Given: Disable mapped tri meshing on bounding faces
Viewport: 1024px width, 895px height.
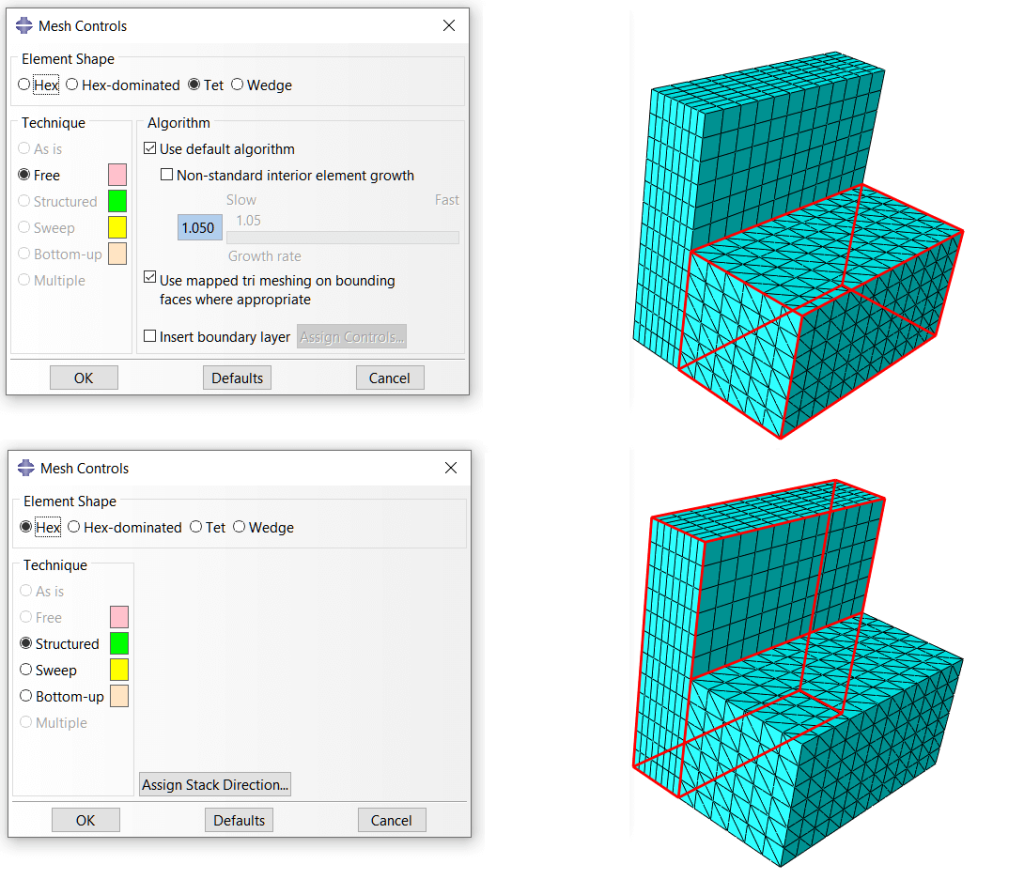Looking at the screenshot, I should pyautogui.click(x=150, y=279).
